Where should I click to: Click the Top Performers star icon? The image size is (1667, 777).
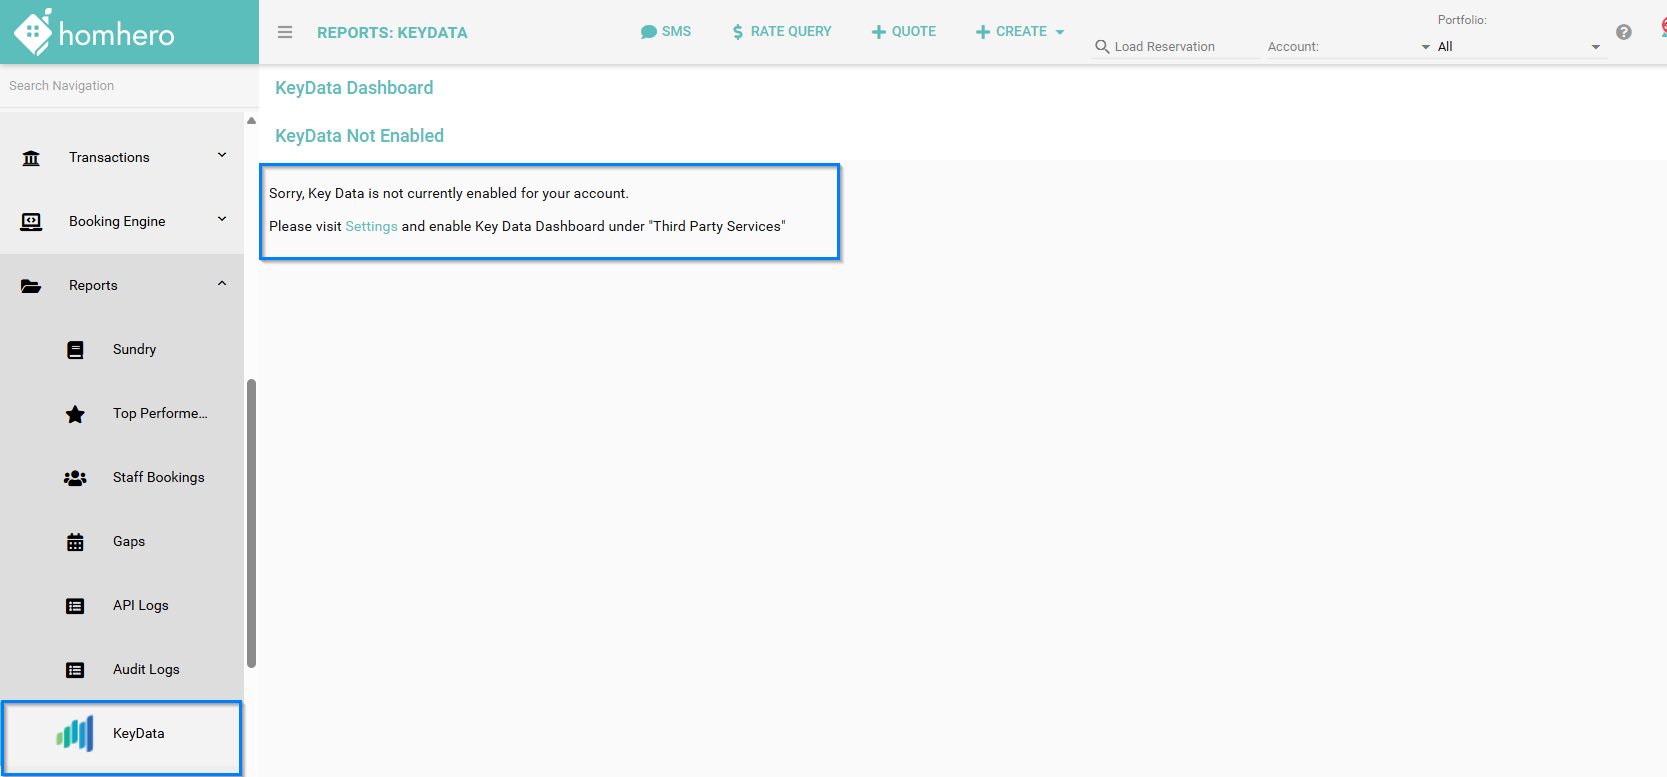pos(75,414)
